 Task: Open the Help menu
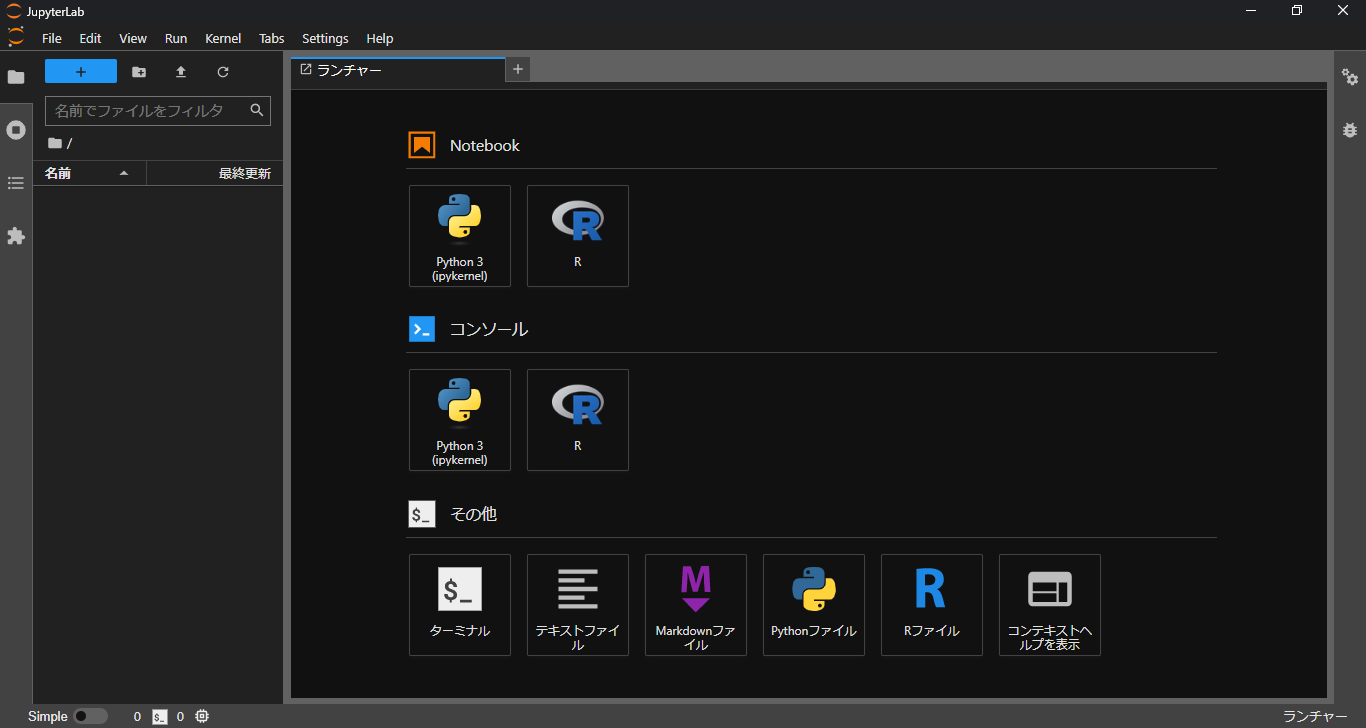point(380,38)
